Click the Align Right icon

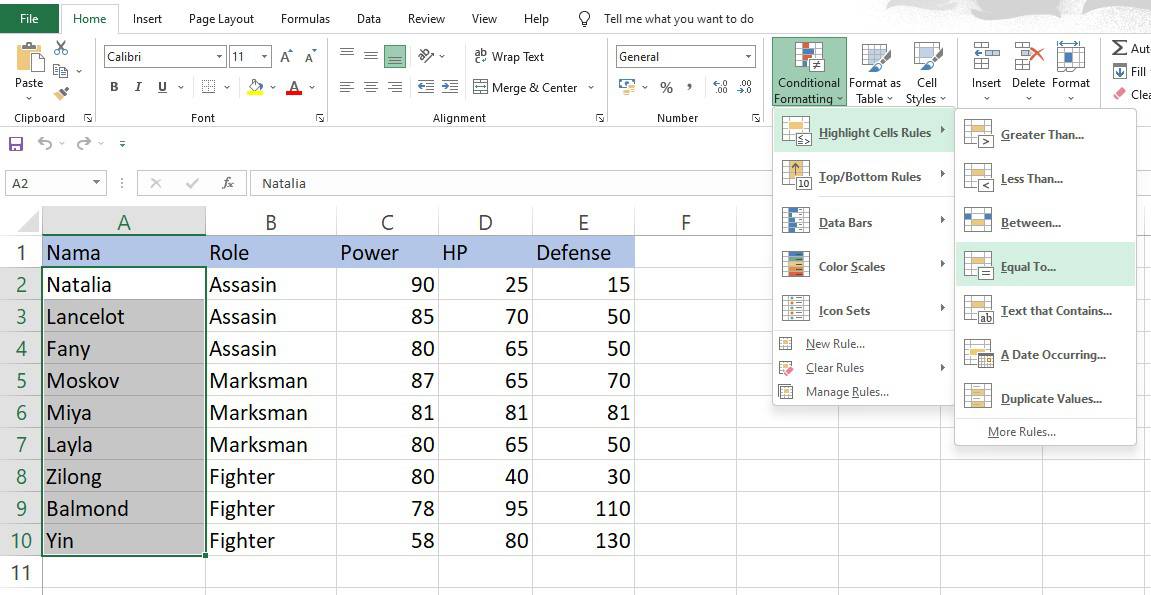[x=395, y=87]
